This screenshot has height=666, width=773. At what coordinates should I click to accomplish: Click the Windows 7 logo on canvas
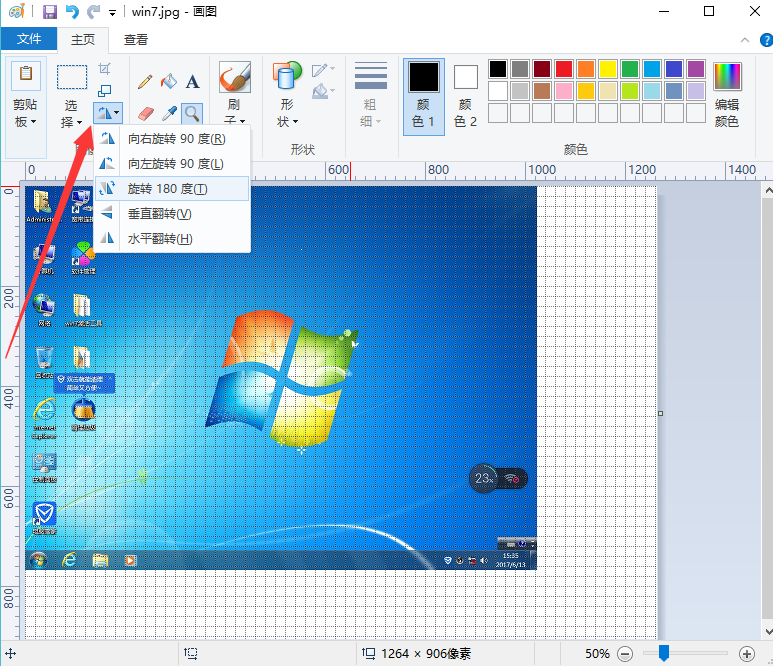281,377
